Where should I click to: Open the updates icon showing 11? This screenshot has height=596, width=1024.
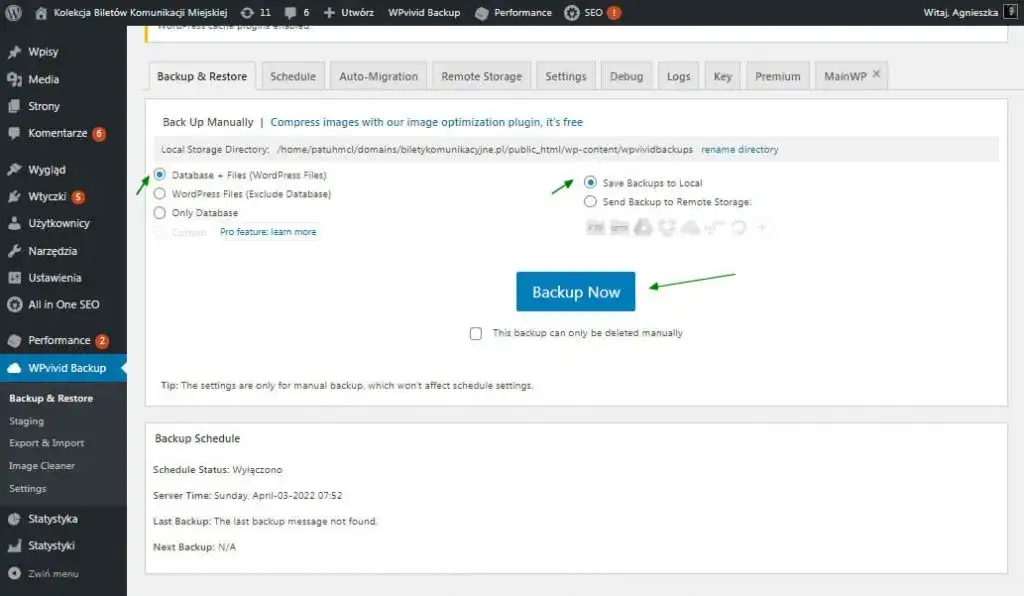(x=248, y=12)
